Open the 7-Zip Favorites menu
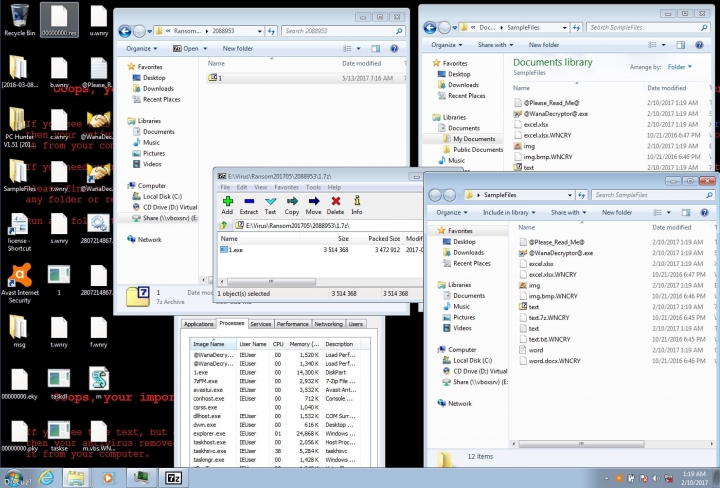Image resolution: width=720 pixels, height=488 pixels. point(287,187)
